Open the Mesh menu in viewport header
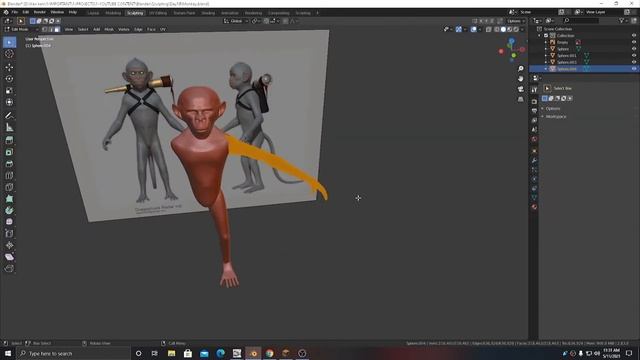This screenshot has height=360, width=640. tap(109, 29)
